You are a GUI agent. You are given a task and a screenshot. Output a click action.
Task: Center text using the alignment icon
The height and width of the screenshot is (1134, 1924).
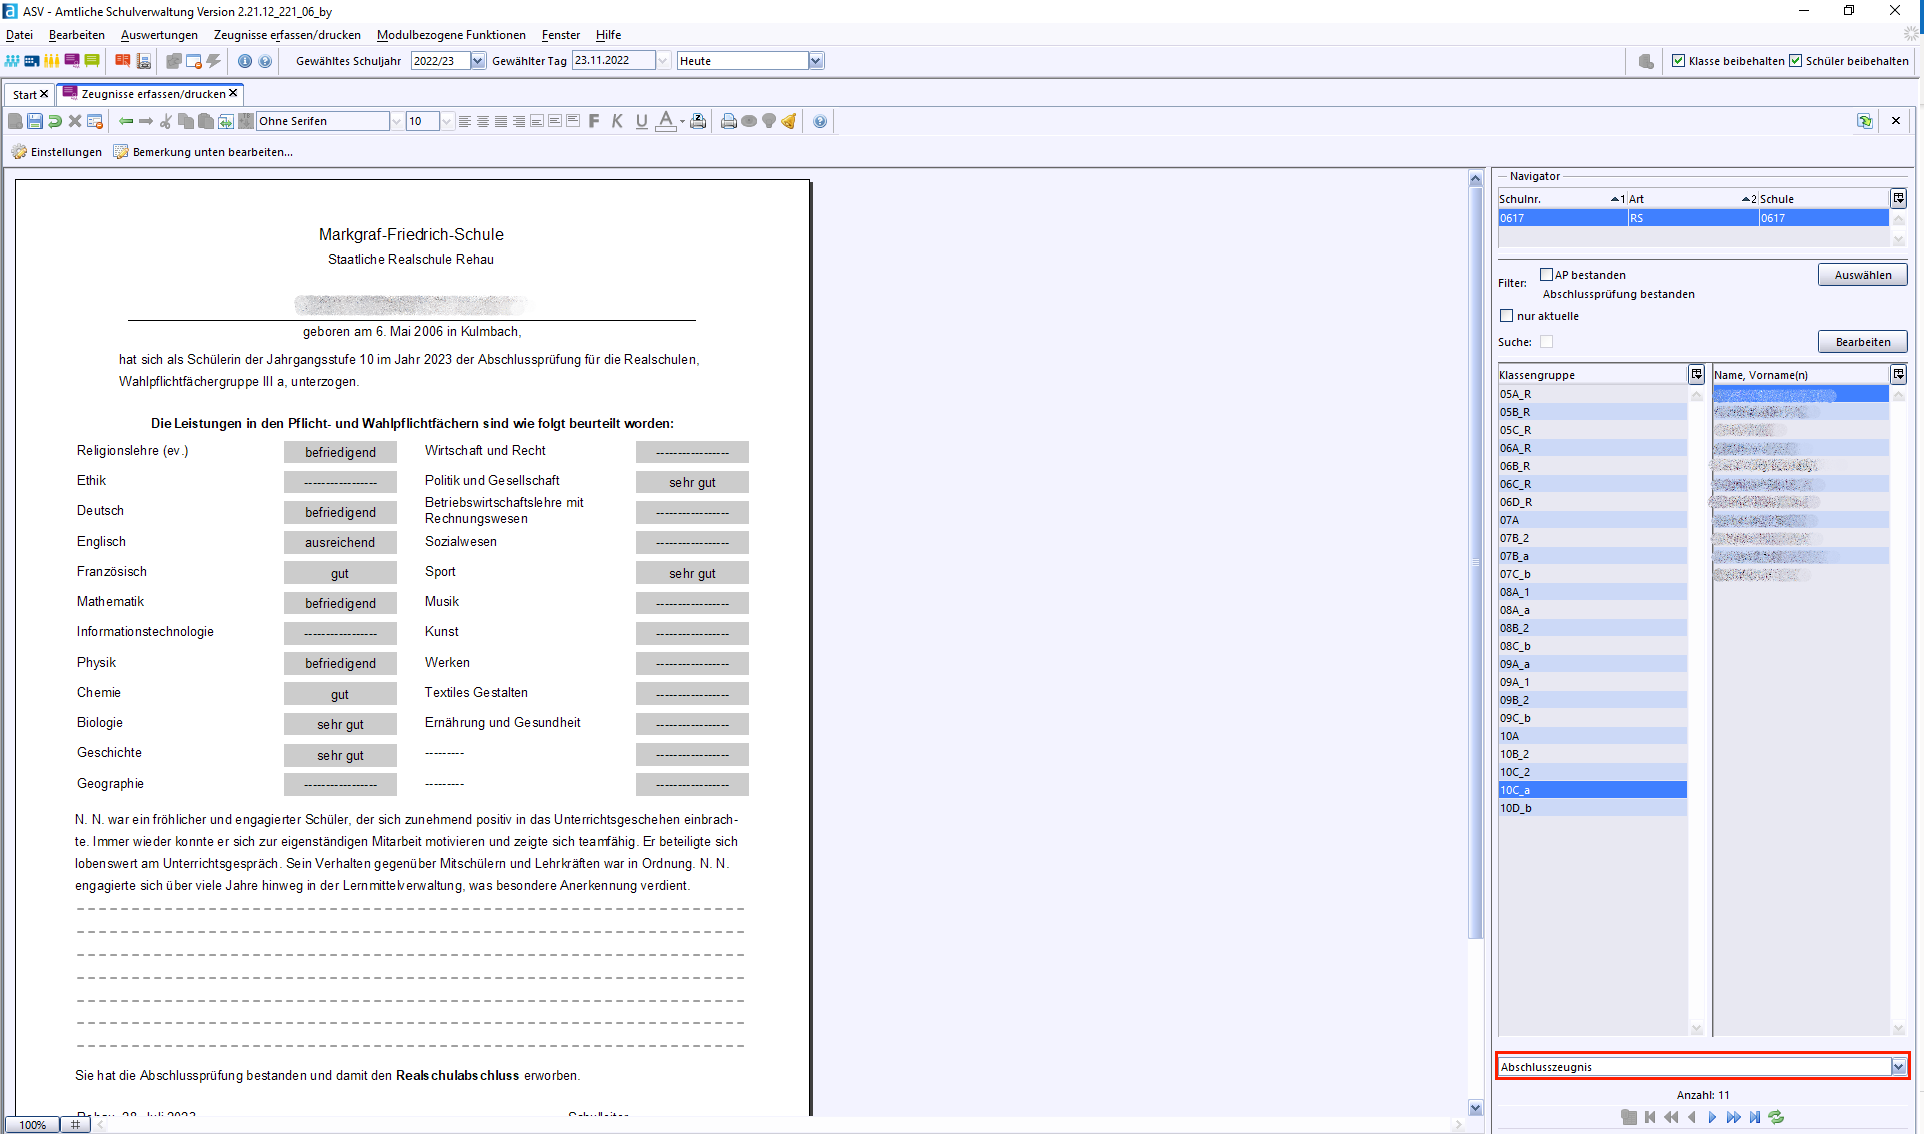coord(483,121)
